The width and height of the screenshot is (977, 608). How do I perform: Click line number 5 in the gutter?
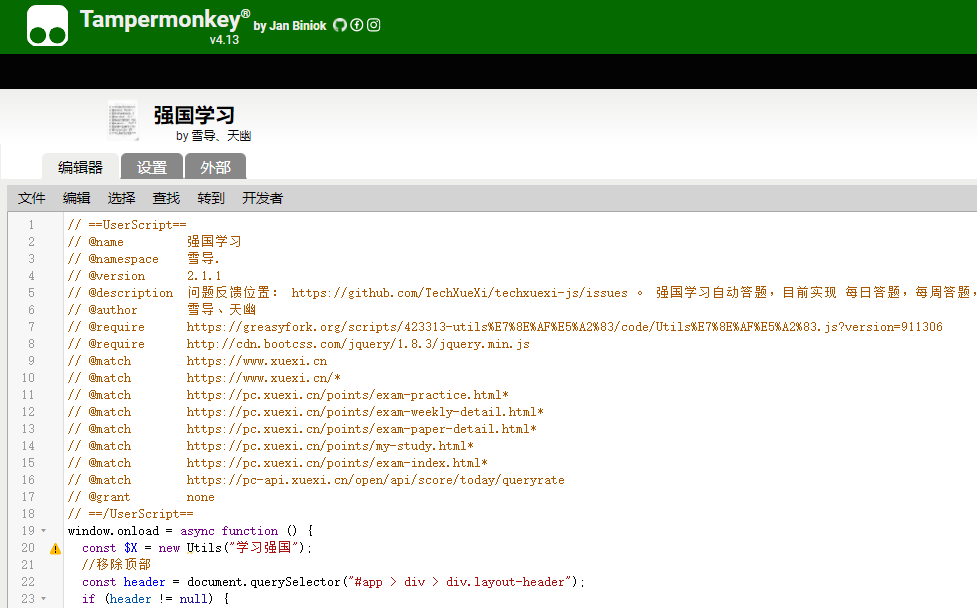pos(31,293)
